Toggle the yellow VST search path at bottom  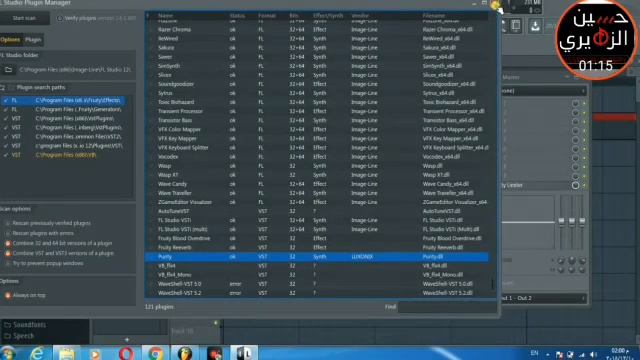6,155
